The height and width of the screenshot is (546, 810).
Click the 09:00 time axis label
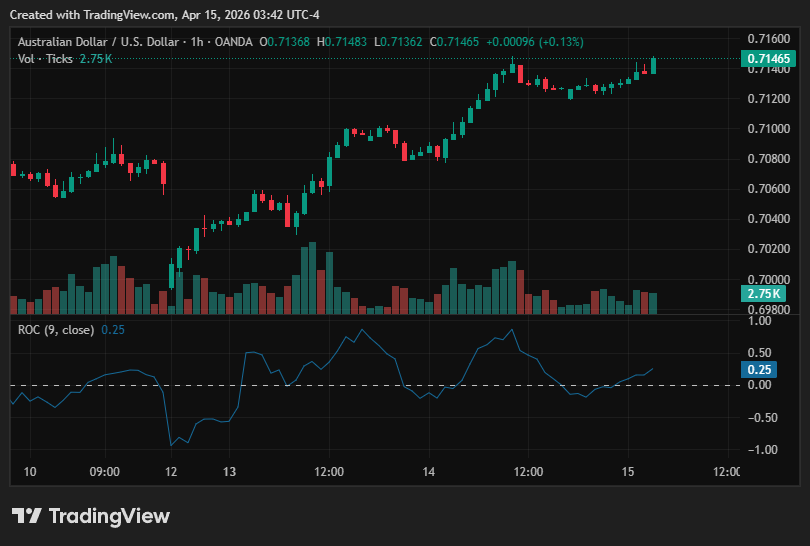[x=105, y=472]
